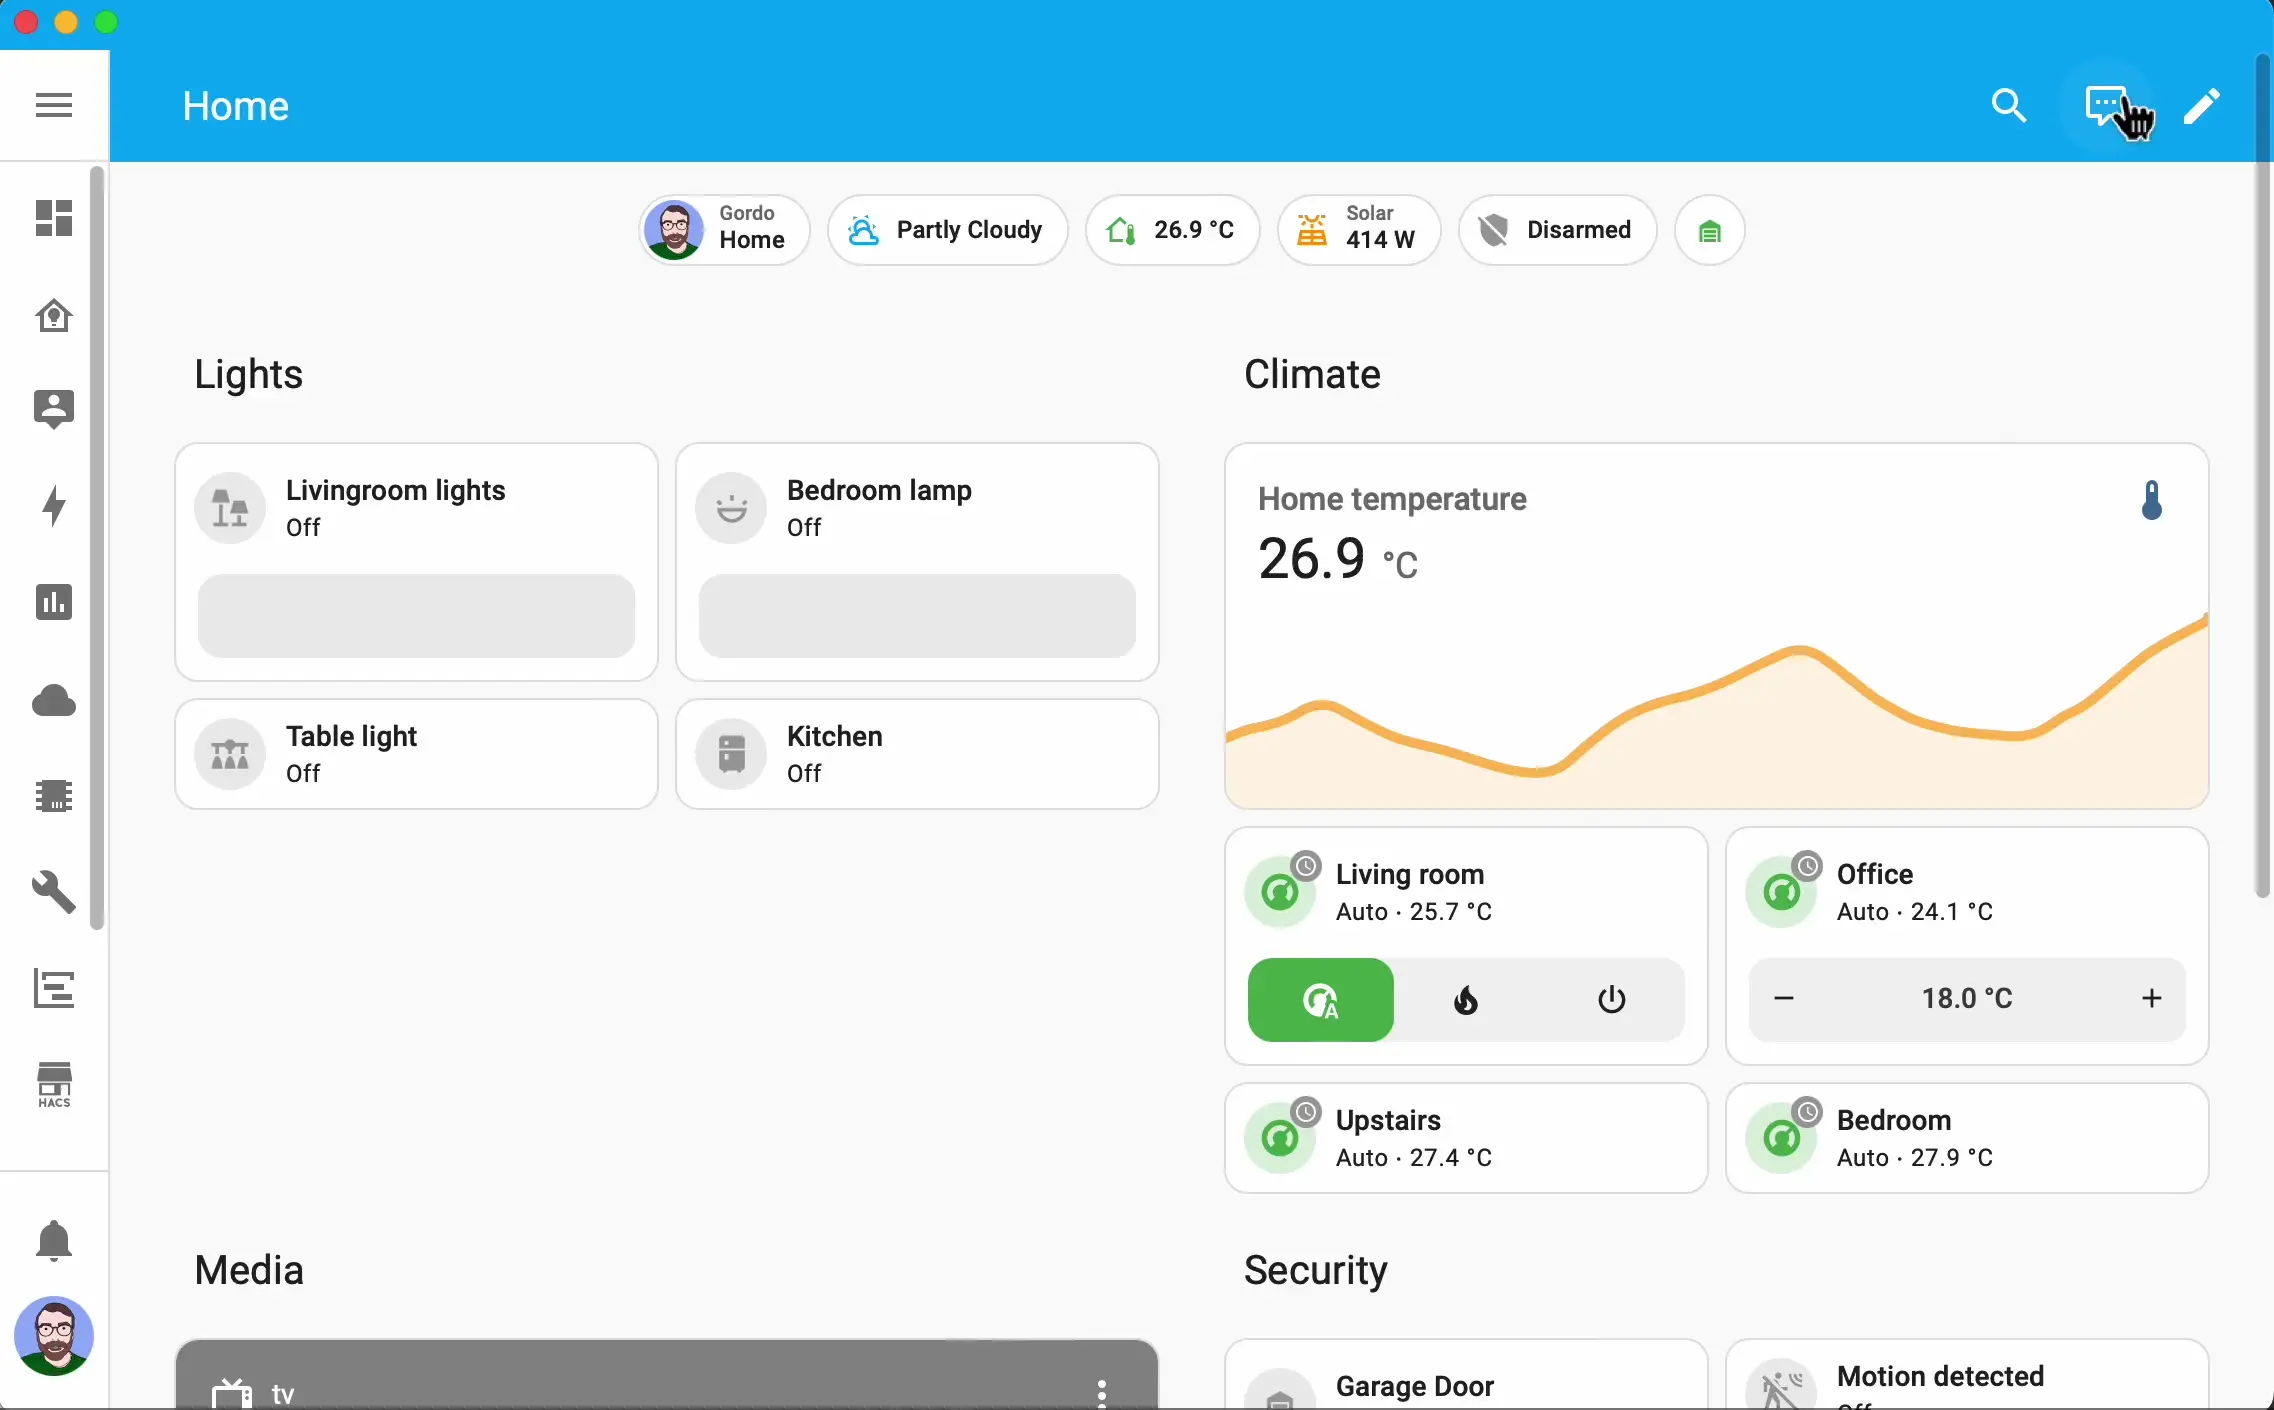Open the Energy dashboard lightning icon in sidebar
The image size is (2274, 1410).
54,507
